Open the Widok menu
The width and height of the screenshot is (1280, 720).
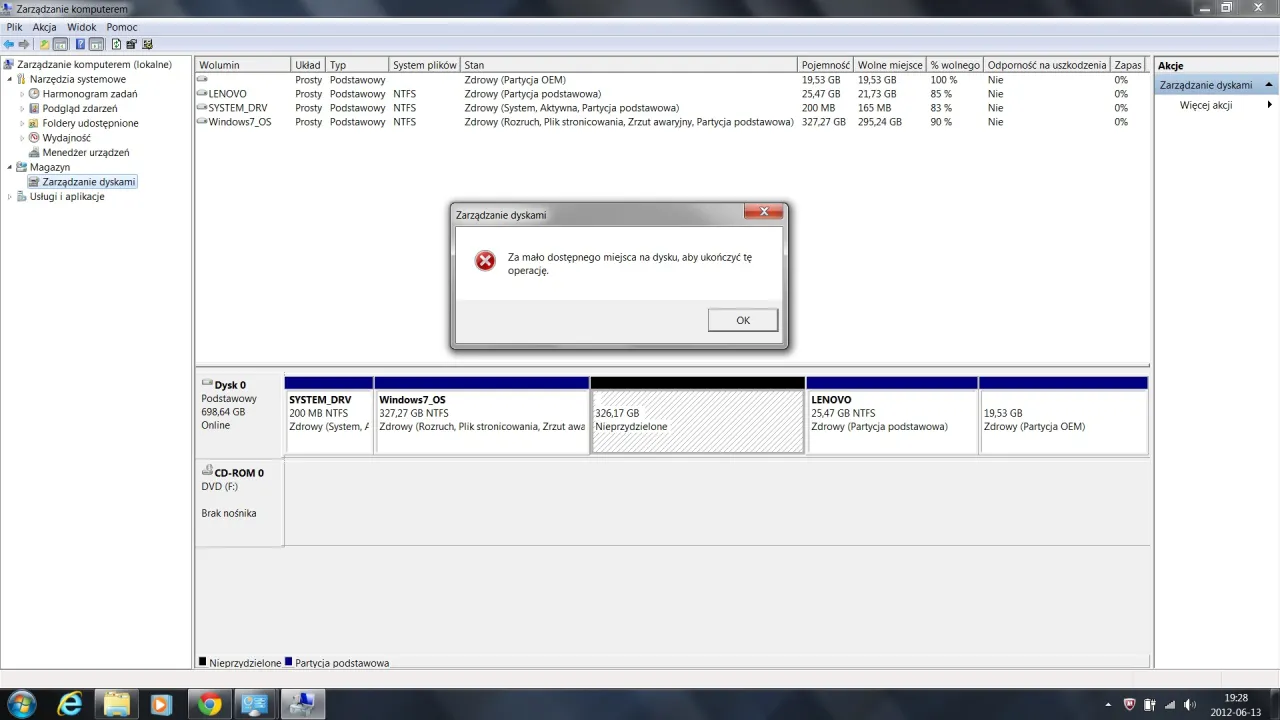click(x=81, y=27)
